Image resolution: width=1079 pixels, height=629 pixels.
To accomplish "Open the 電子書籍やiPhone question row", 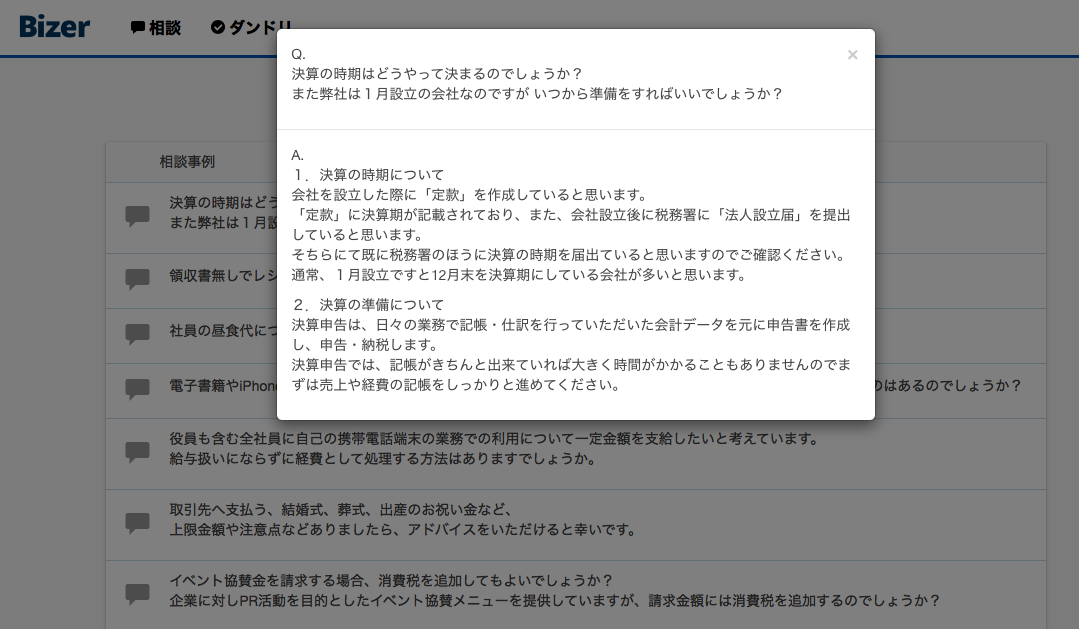I will tap(191, 391).
